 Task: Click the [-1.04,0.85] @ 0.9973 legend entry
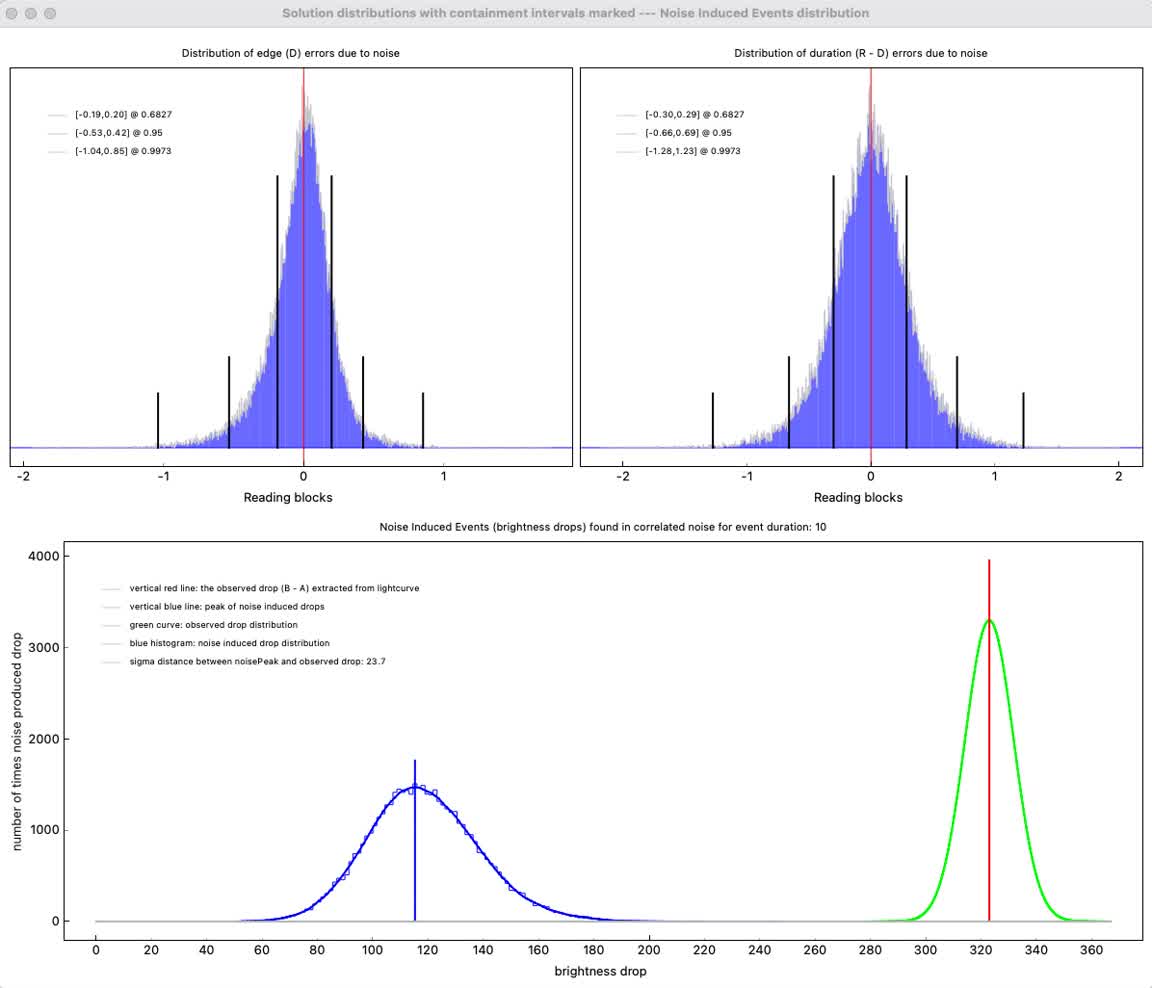(x=116, y=151)
